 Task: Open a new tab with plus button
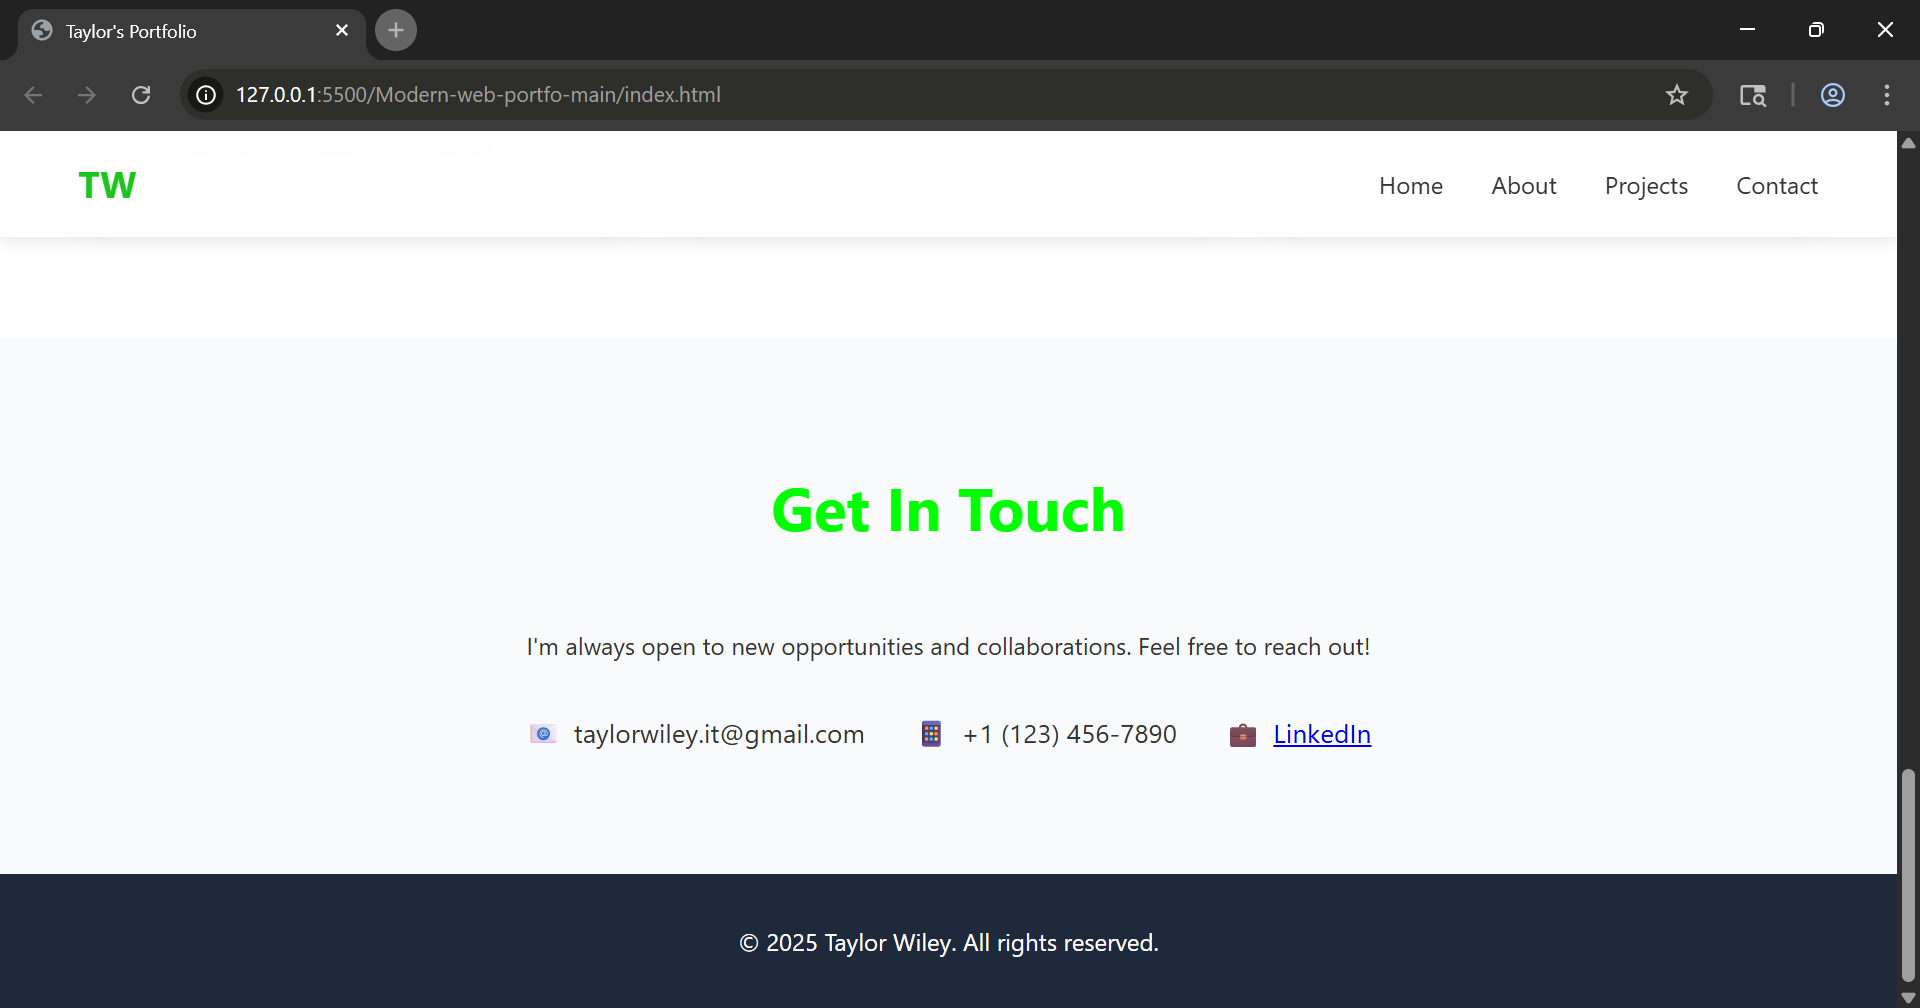coord(396,30)
